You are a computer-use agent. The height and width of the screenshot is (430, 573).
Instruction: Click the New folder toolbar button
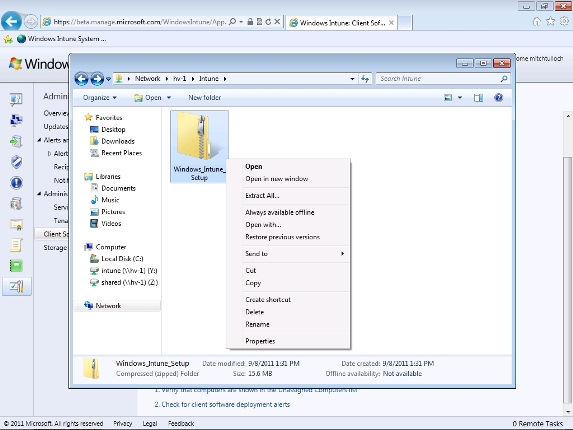click(x=204, y=98)
